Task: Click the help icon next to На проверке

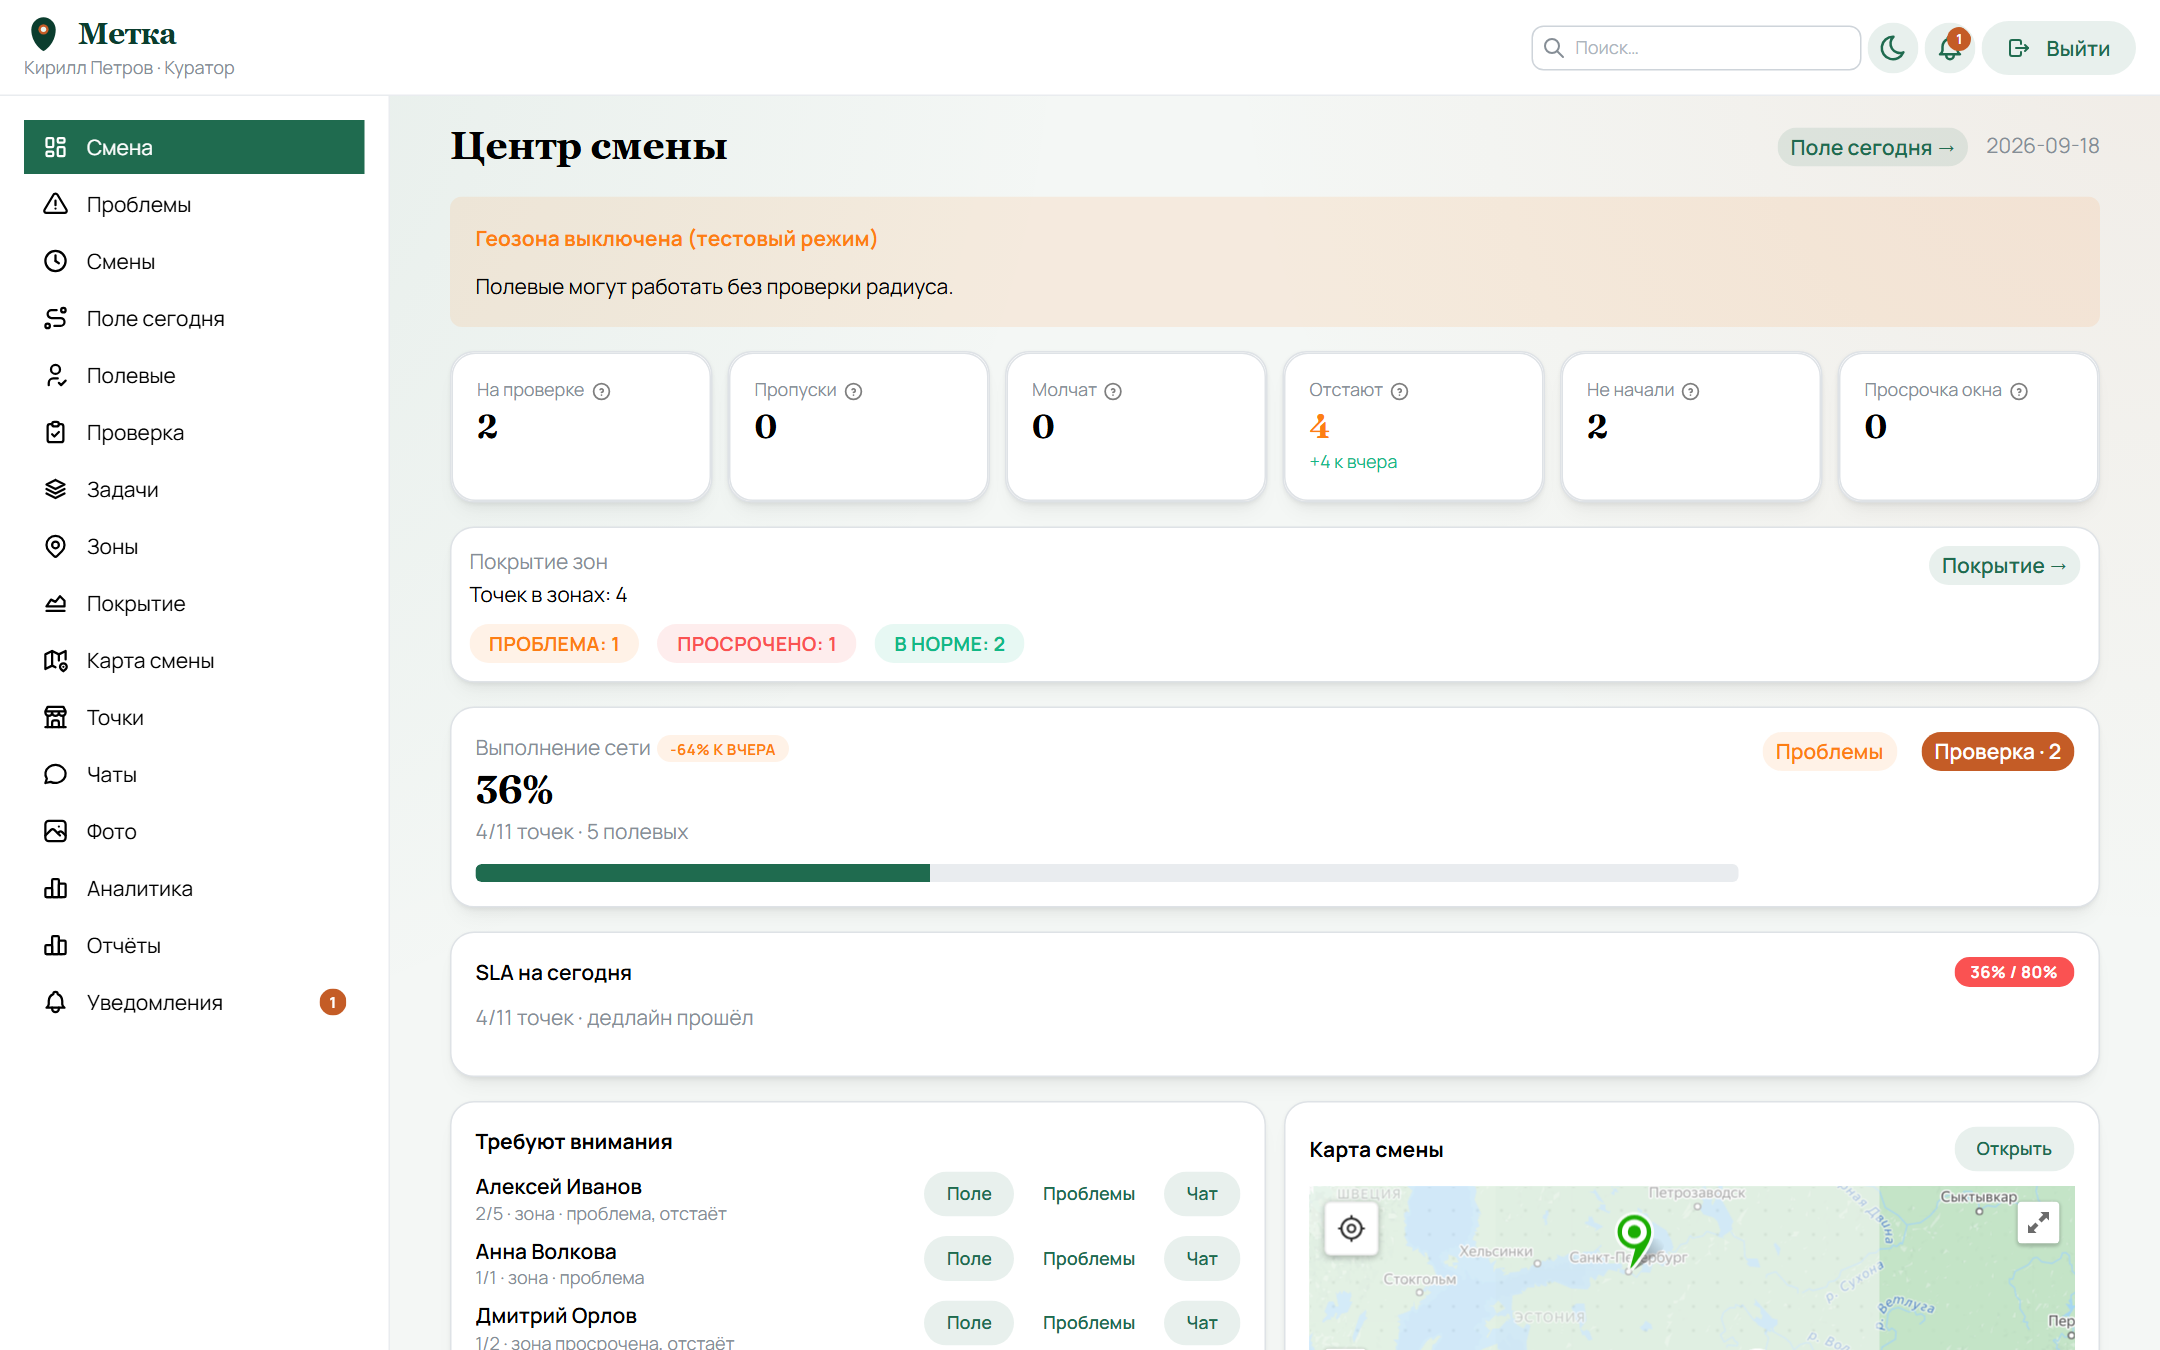Action: tap(601, 391)
